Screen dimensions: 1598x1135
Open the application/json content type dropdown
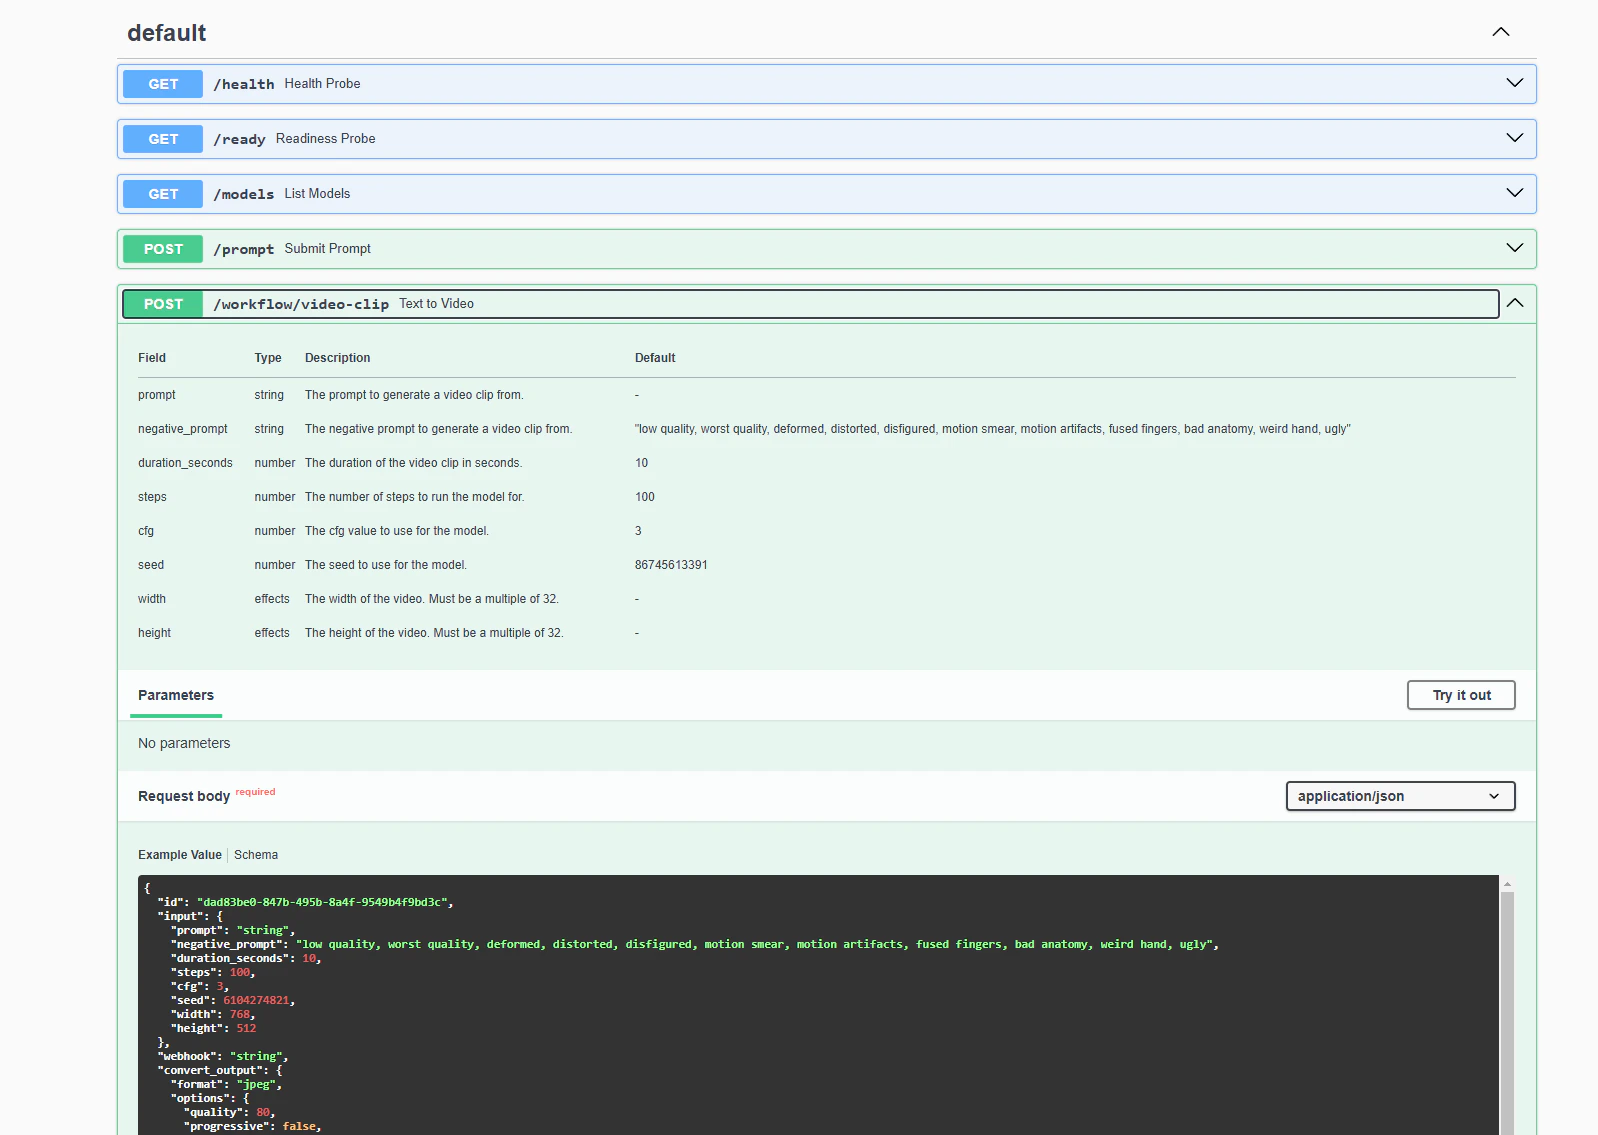pos(1399,796)
